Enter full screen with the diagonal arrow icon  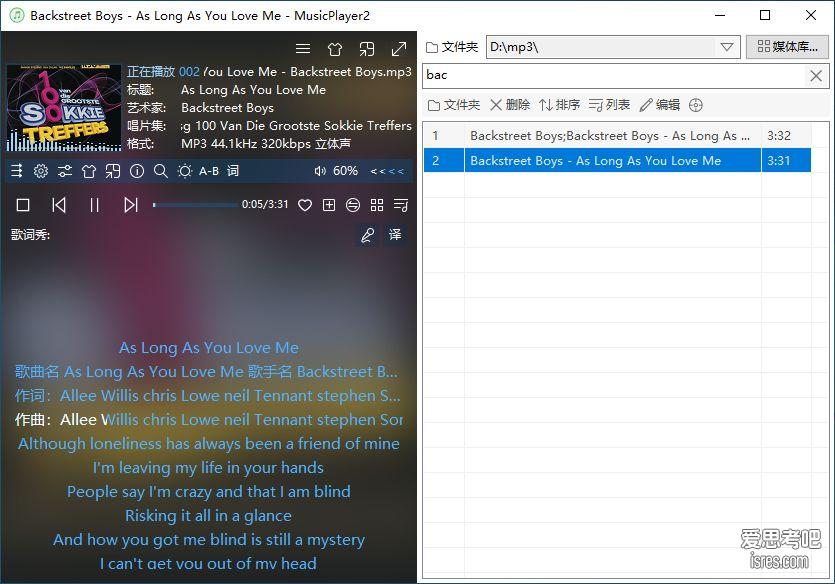tap(399, 49)
